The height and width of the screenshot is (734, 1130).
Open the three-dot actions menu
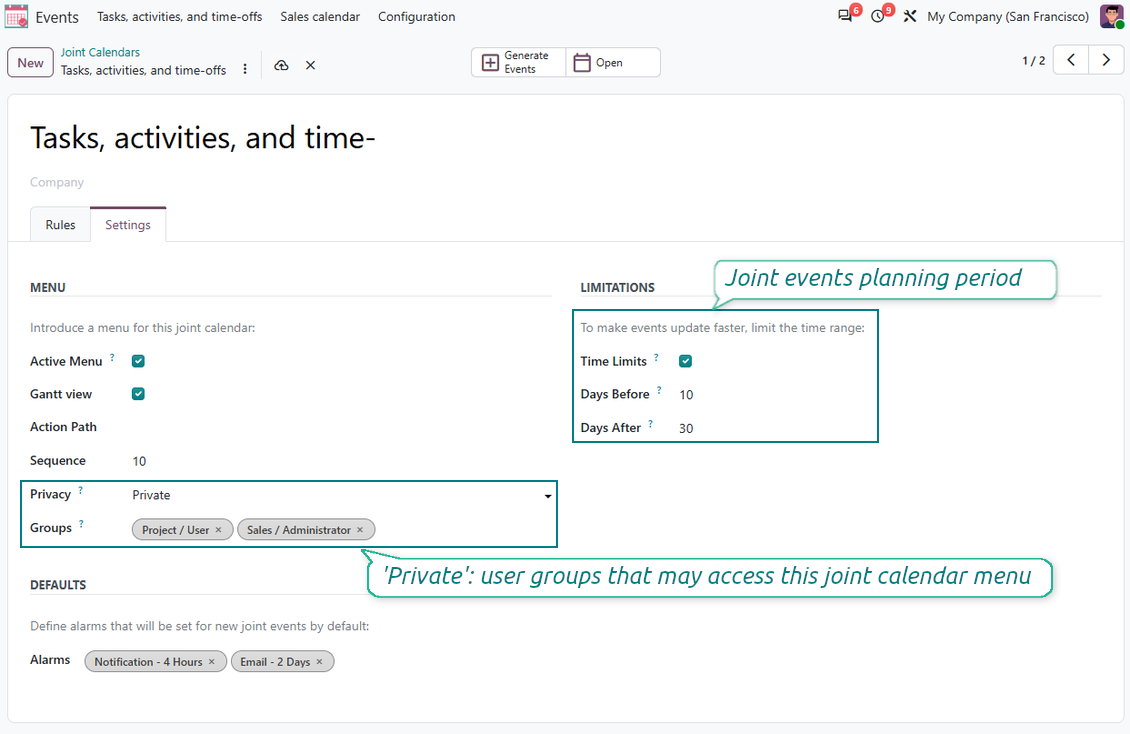tap(245, 69)
